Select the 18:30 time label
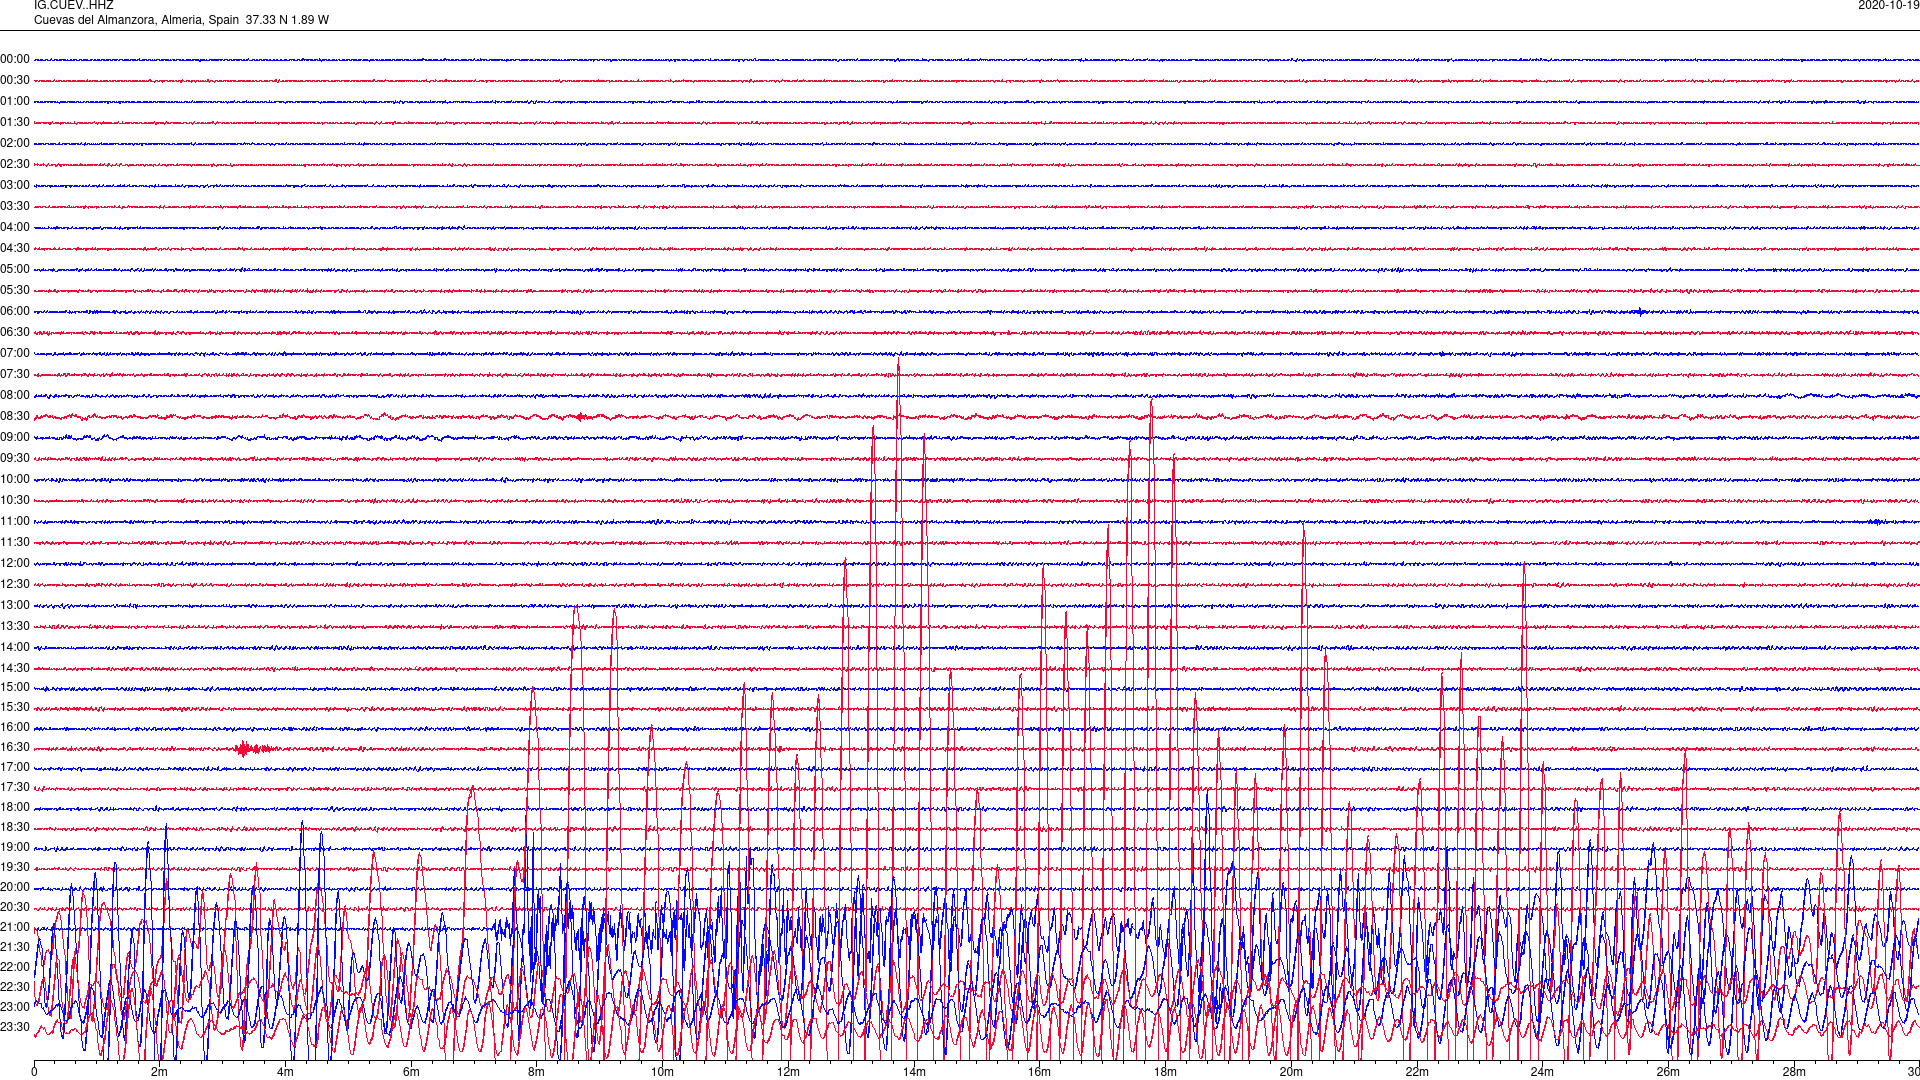 coord(15,827)
